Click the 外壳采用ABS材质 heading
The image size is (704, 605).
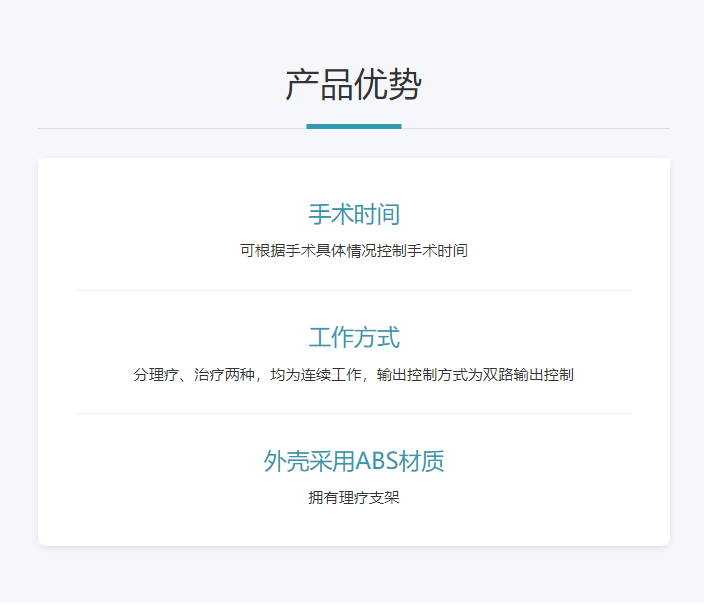coord(353,461)
